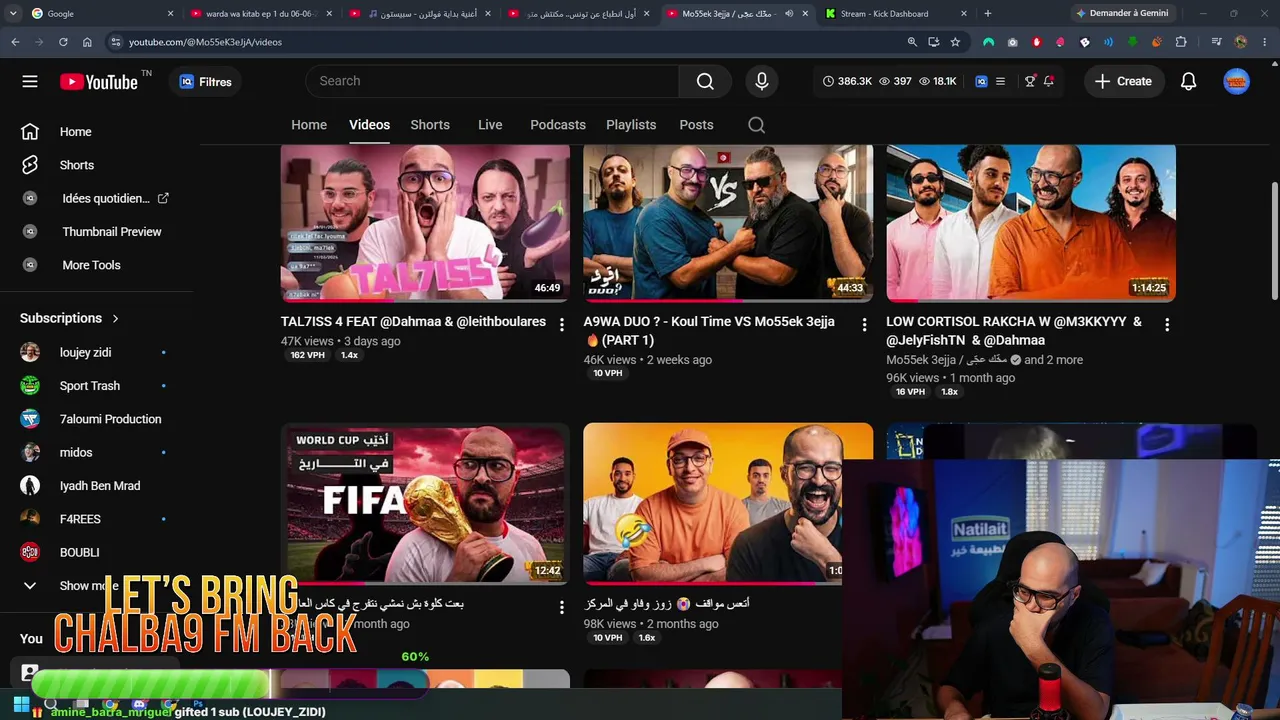Open the Podcasts tab

pos(558,125)
